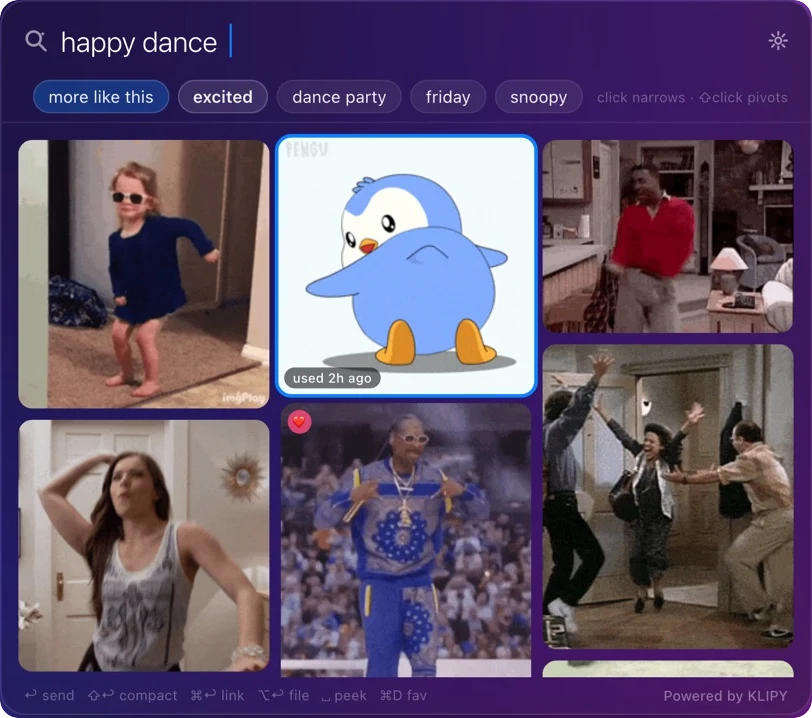
Task: Select the man in red sweater GIF
Action: [668, 236]
